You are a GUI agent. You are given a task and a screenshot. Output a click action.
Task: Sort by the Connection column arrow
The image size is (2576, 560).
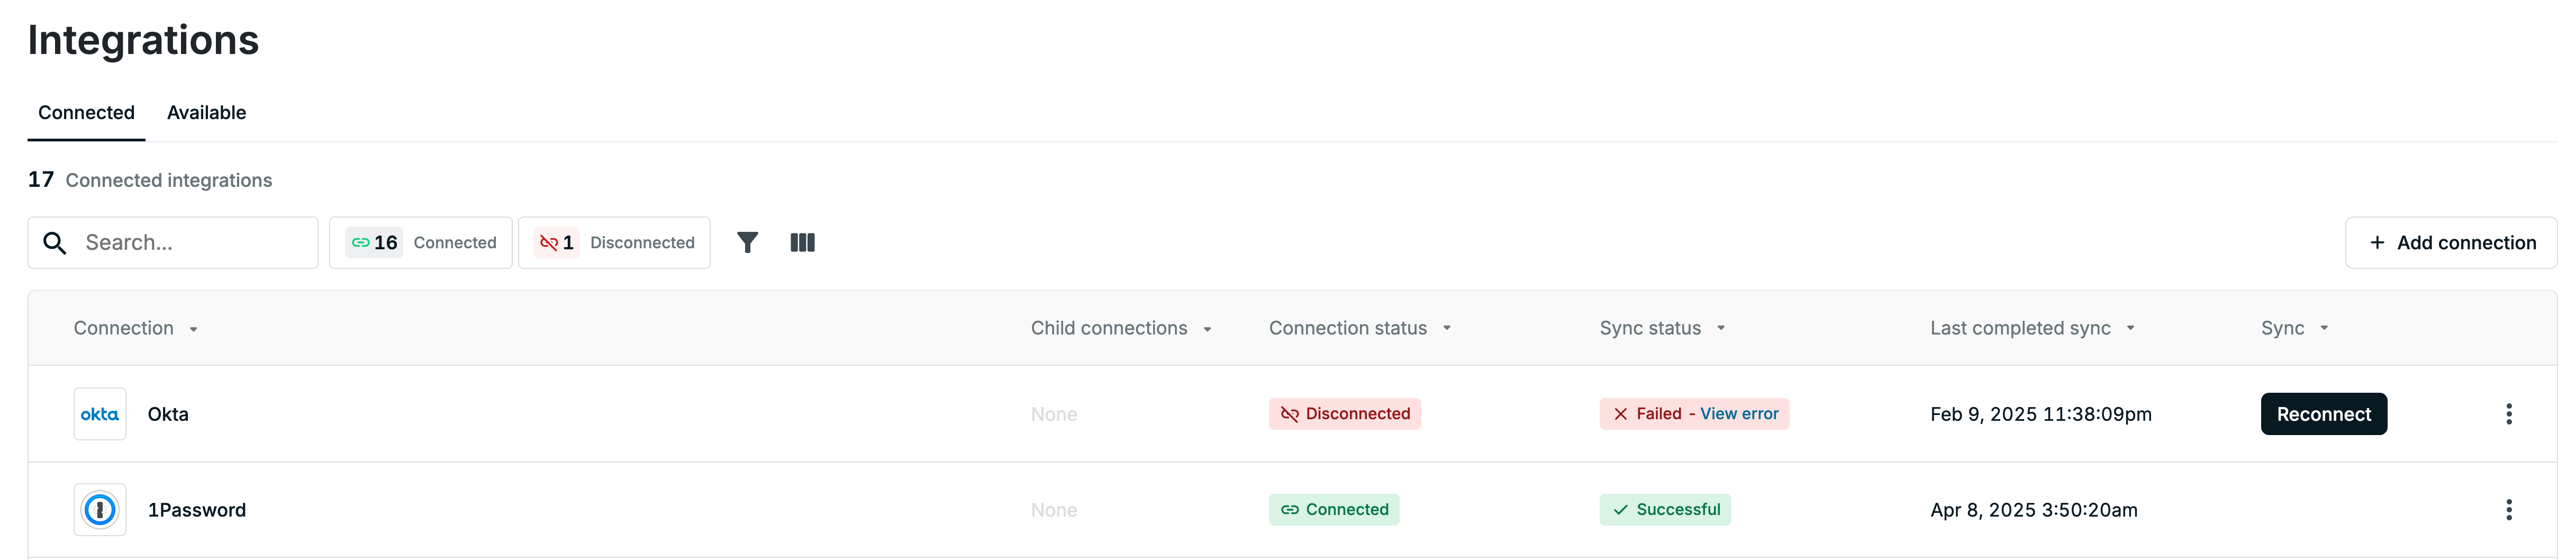193,329
